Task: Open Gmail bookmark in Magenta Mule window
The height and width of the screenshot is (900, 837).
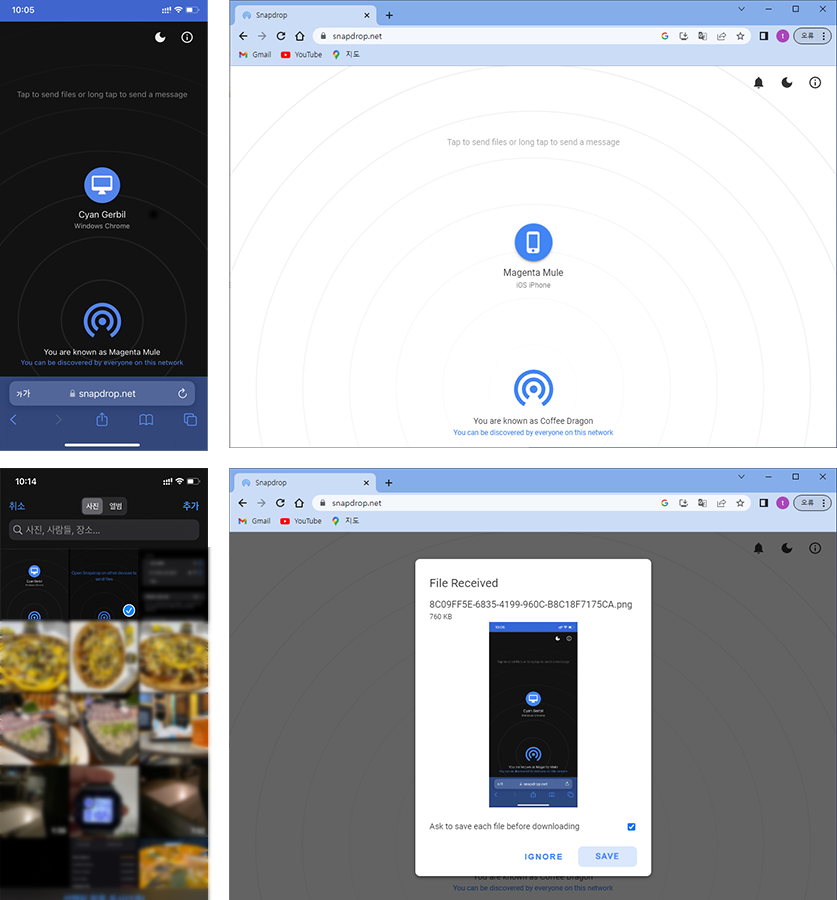Action: tap(255, 55)
